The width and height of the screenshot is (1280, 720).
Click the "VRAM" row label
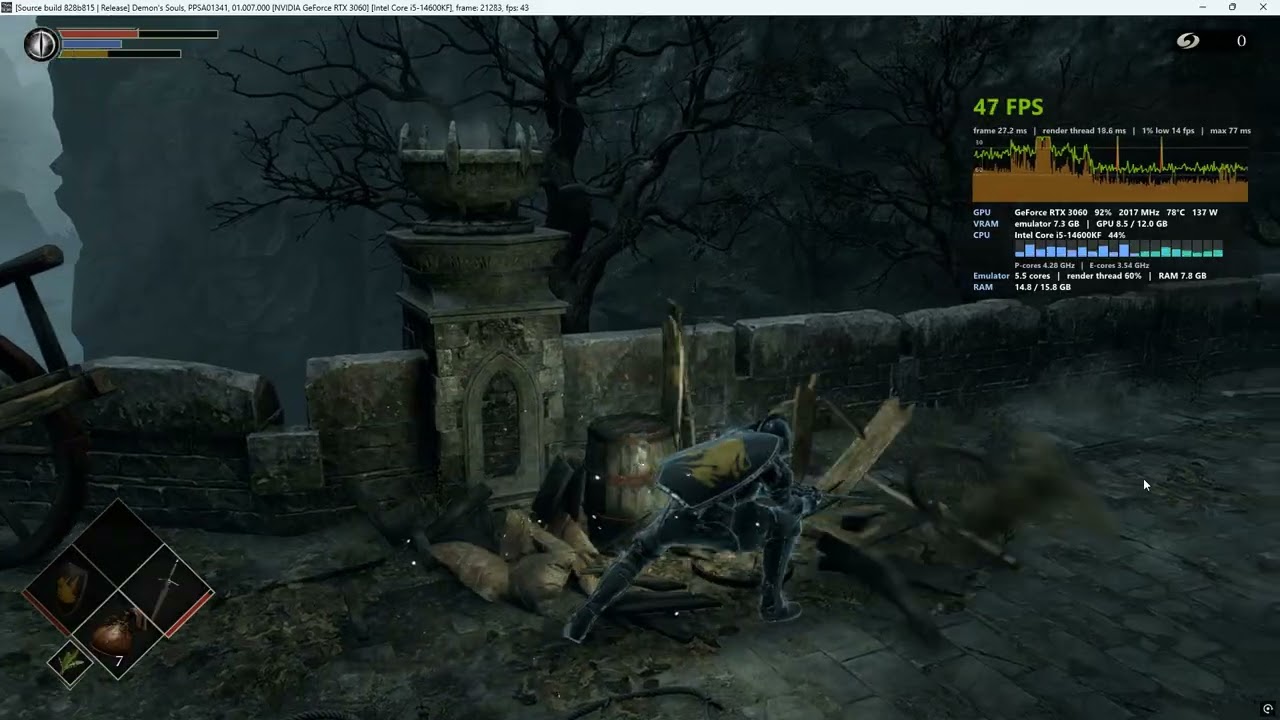point(986,224)
